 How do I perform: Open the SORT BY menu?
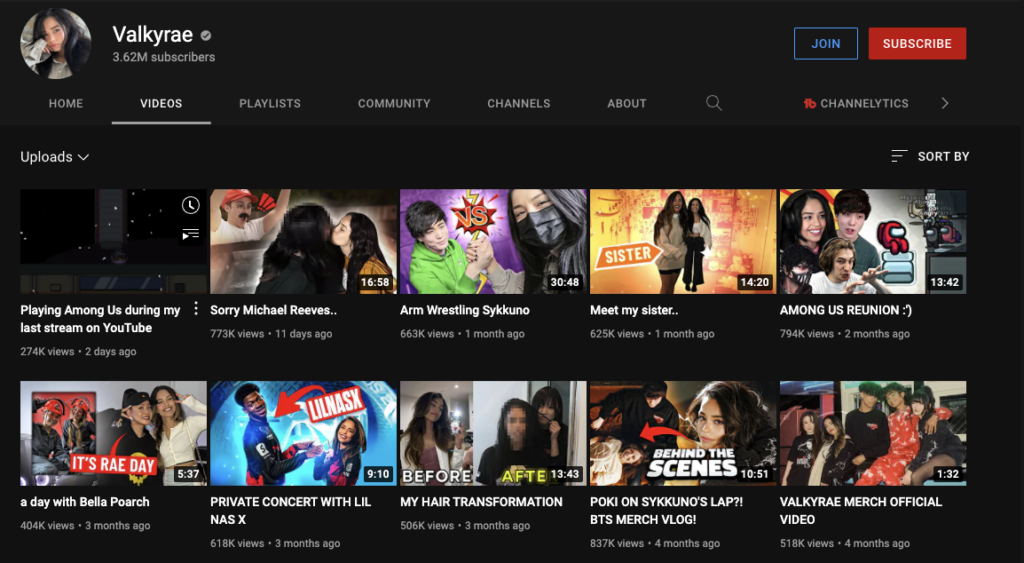coord(930,156)
